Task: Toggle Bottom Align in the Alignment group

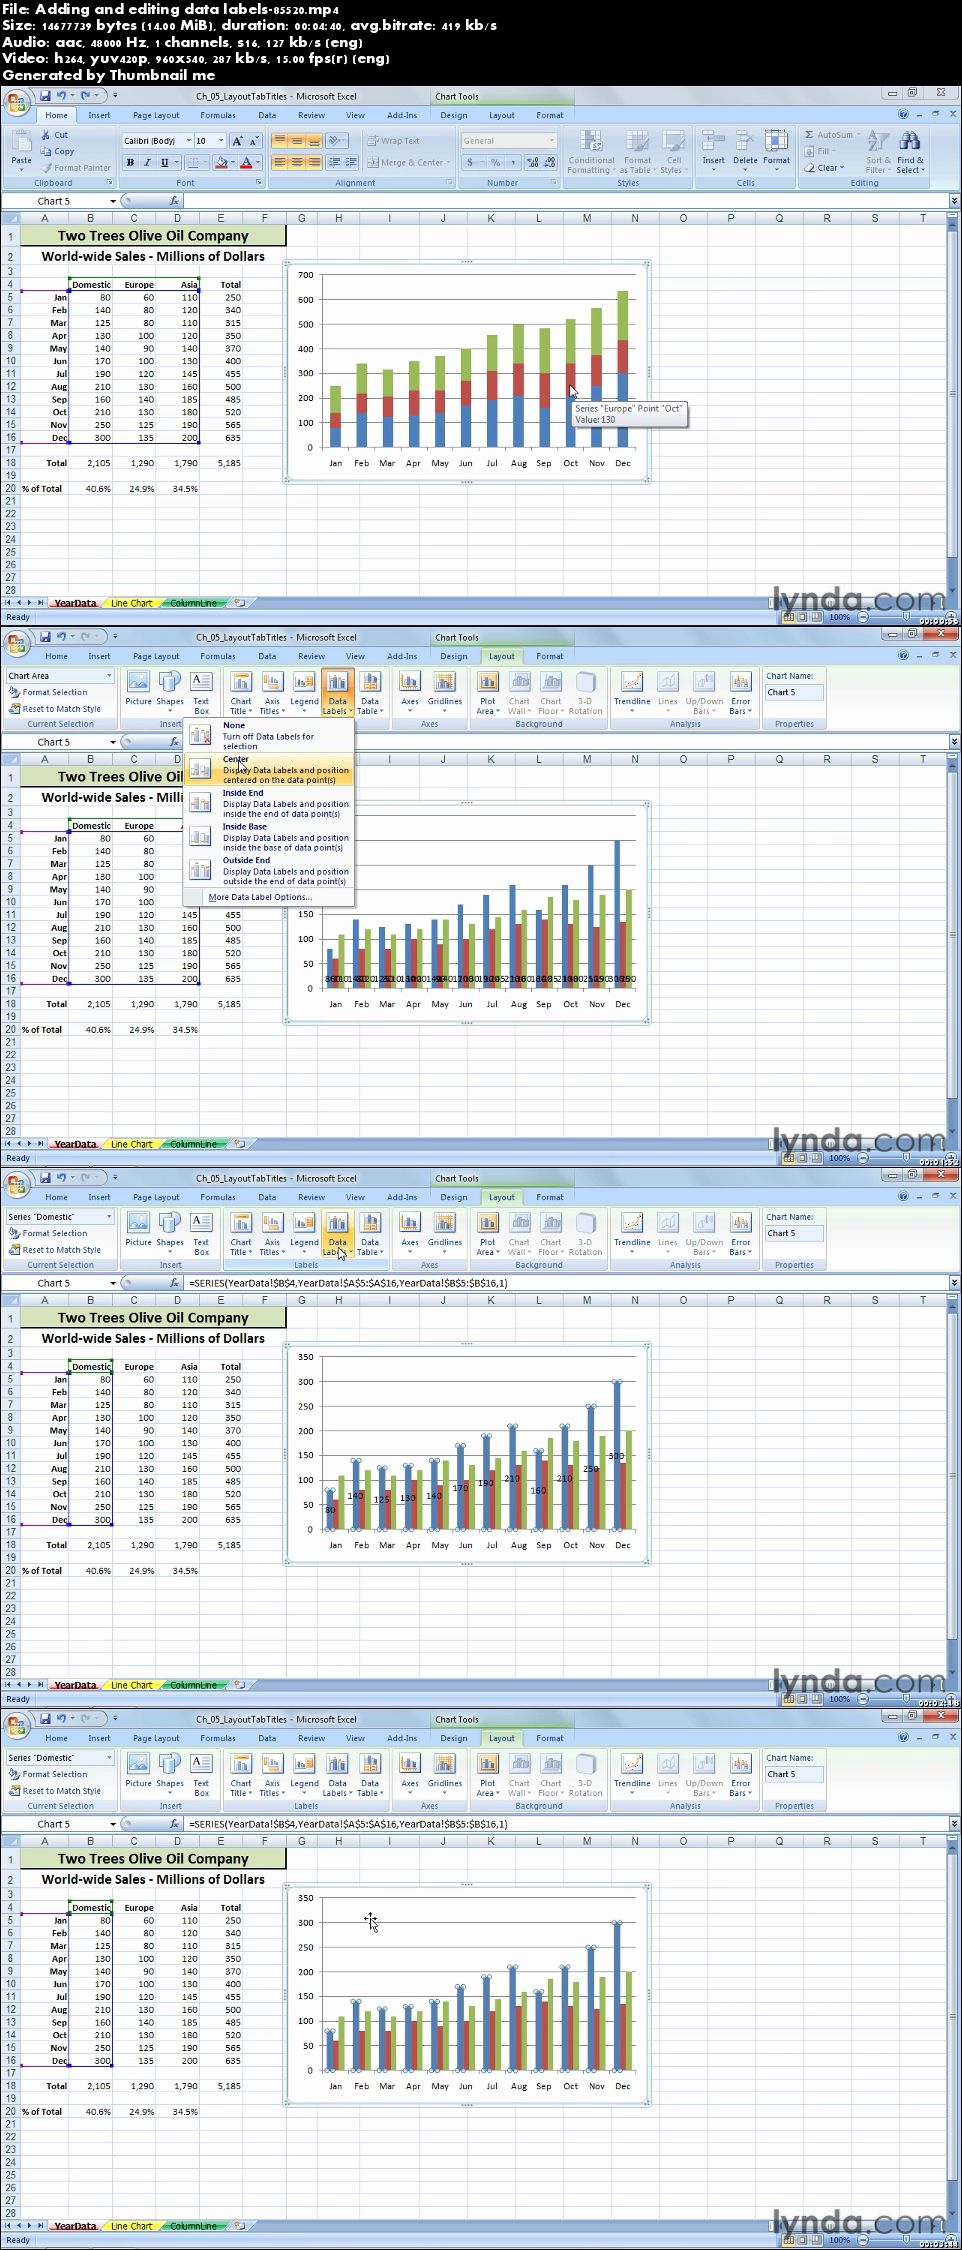Action: [314, 141]
